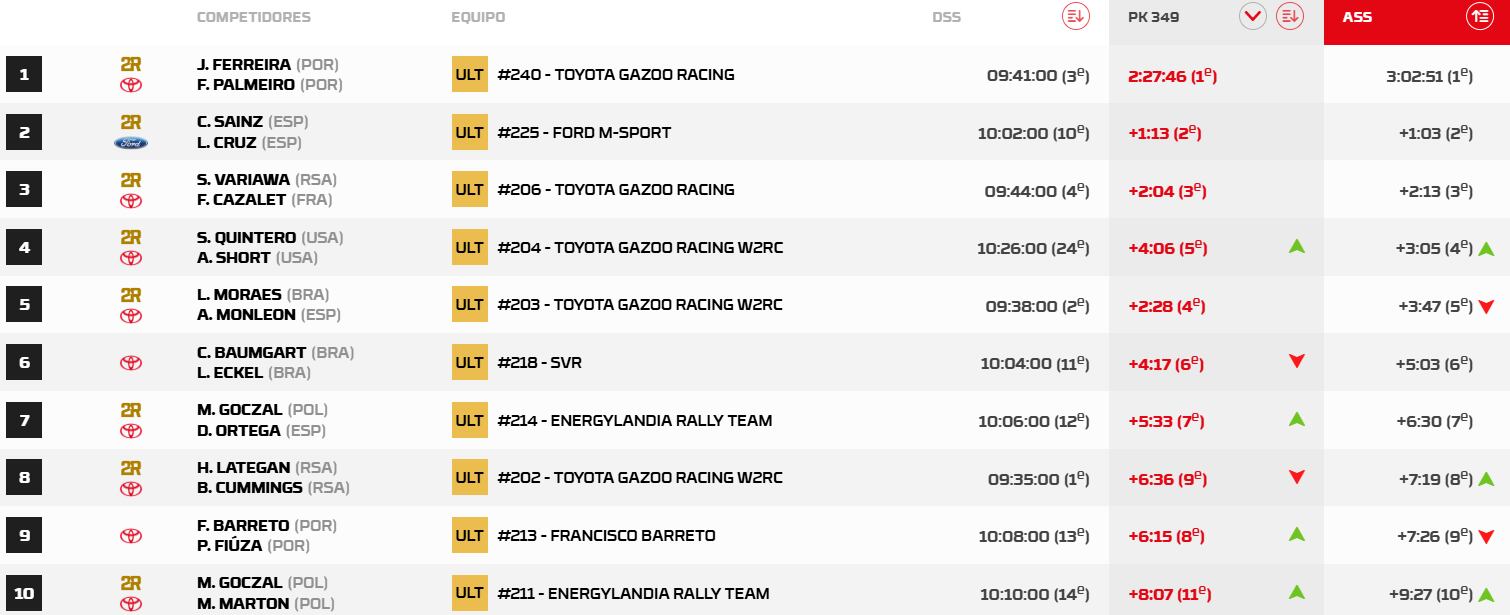Image resolution: width=1510 pixels, height=615 pixels.
Task: Click the green up arrow on Quintero's row
Action: coord(1296,244)
